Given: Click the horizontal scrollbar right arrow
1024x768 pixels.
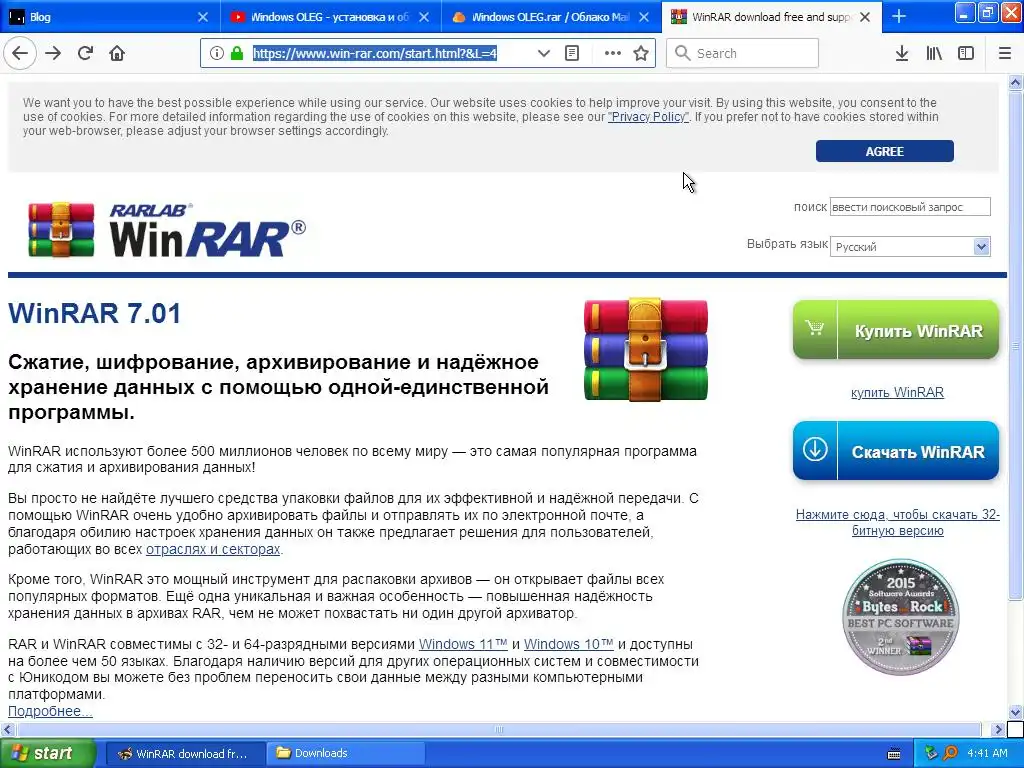Looking at the screenshot, I should (998, 729).
